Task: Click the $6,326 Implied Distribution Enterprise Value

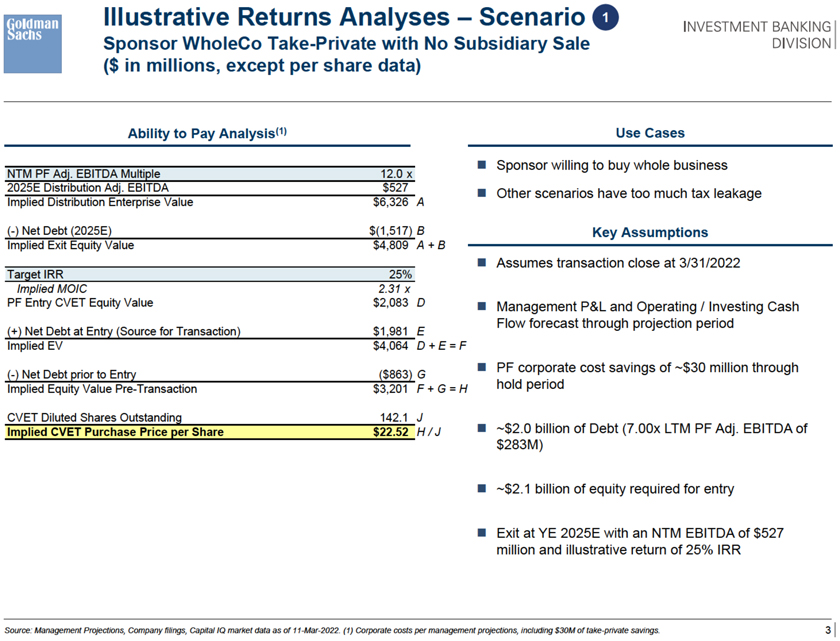Action: (391, 201)
